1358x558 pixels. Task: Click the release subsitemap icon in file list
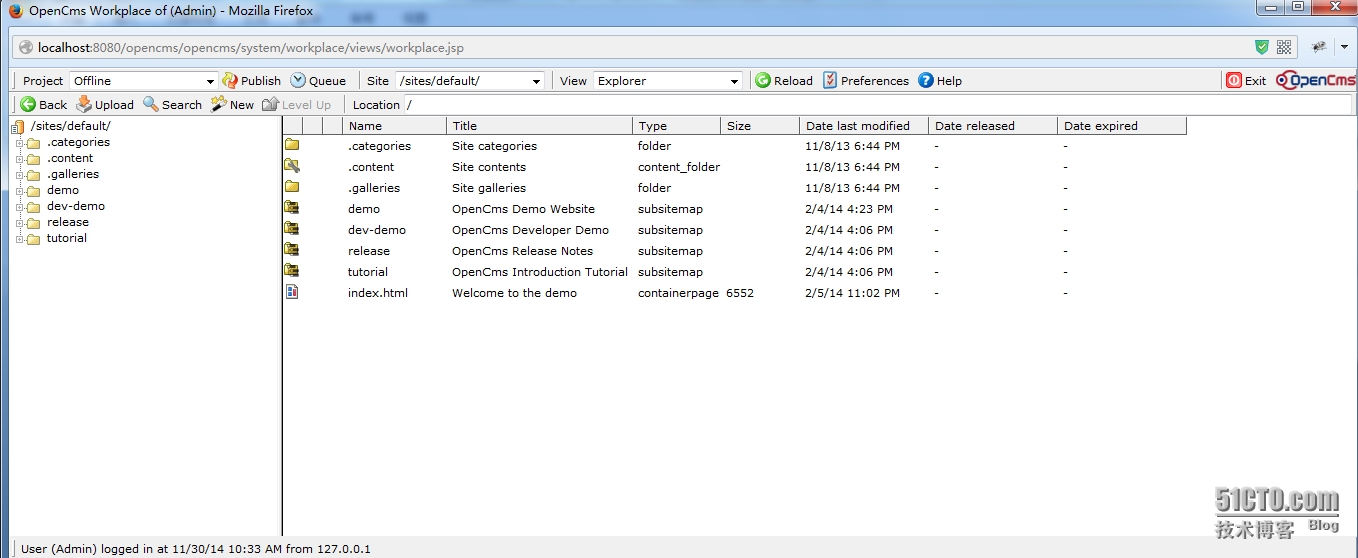[292, 250]
